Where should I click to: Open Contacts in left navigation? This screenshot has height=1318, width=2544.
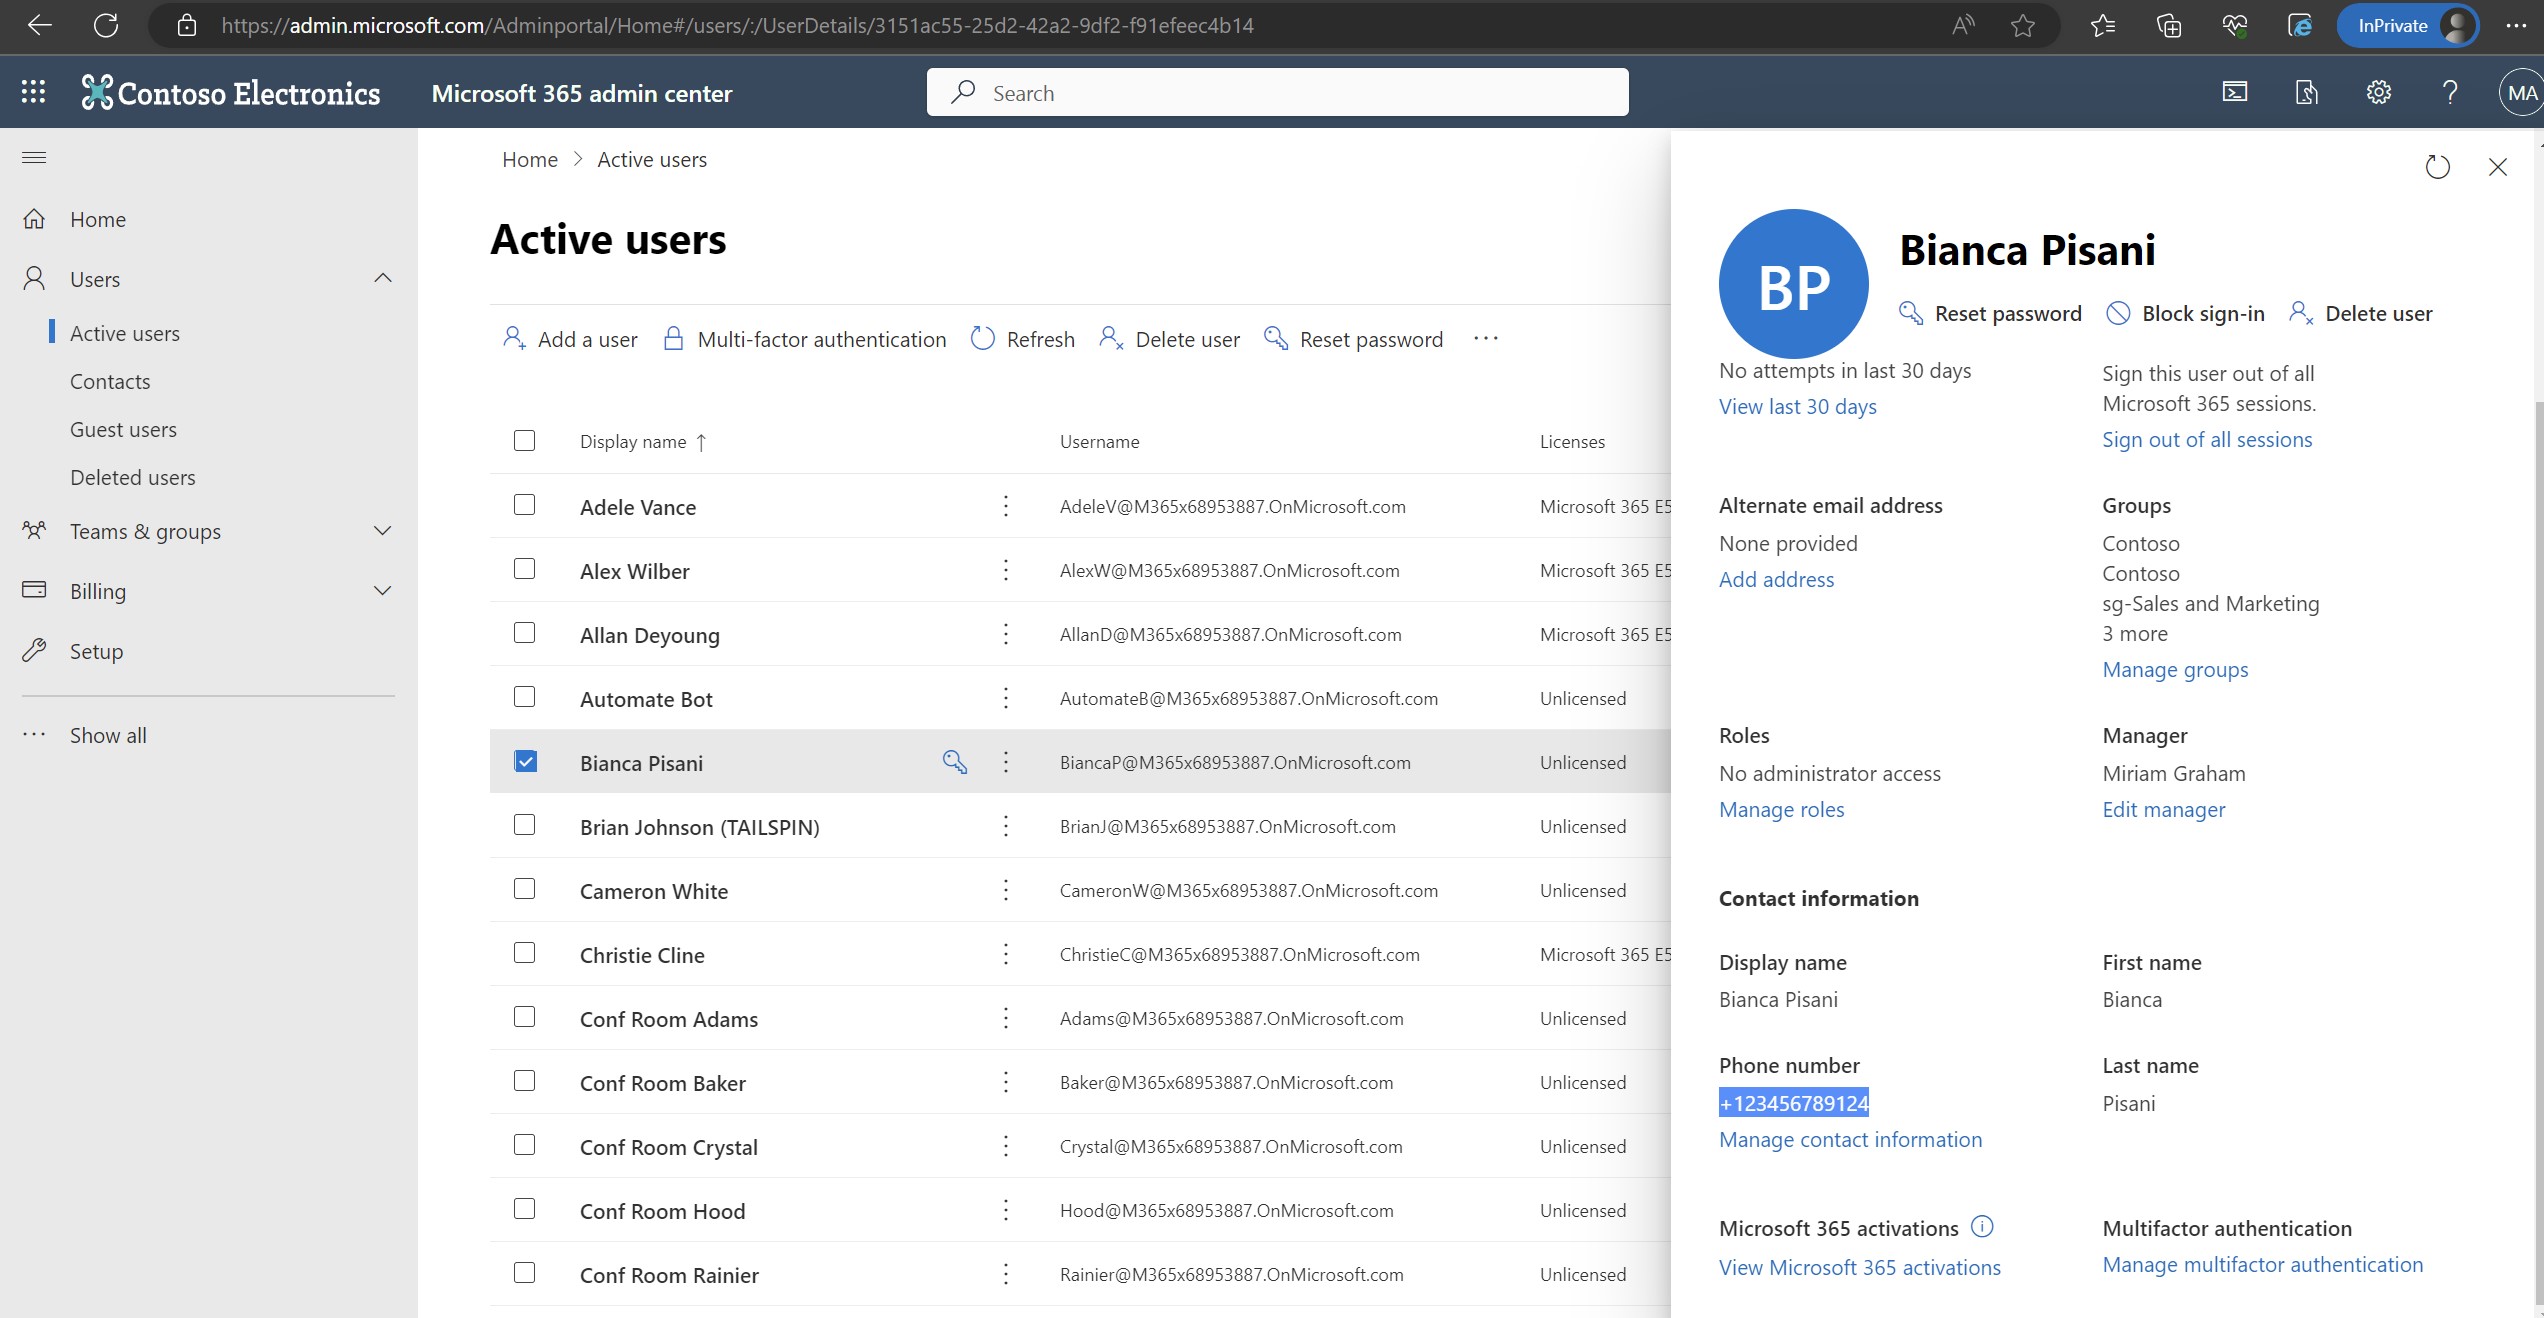(x=110, y=381)
